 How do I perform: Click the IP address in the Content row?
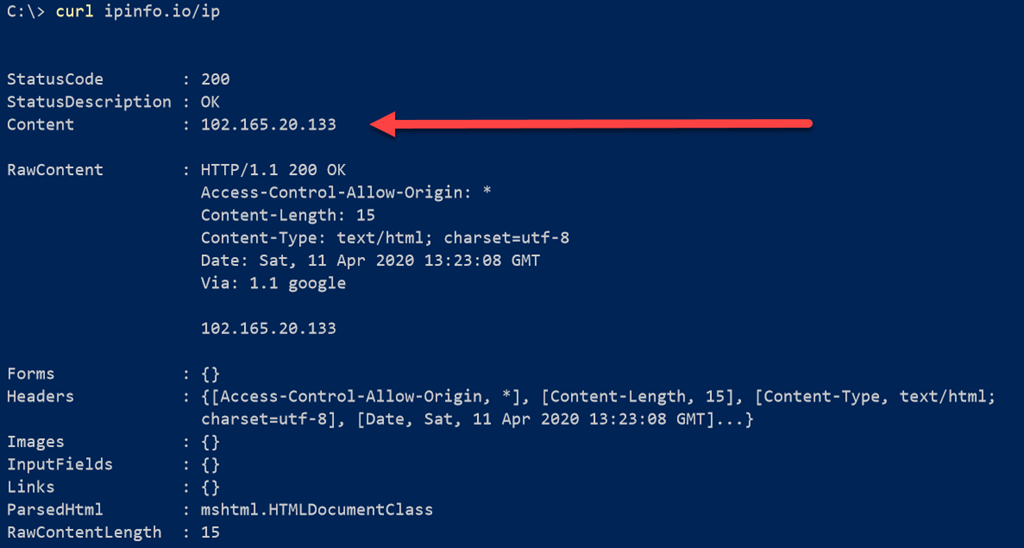[x=268, y=125]
